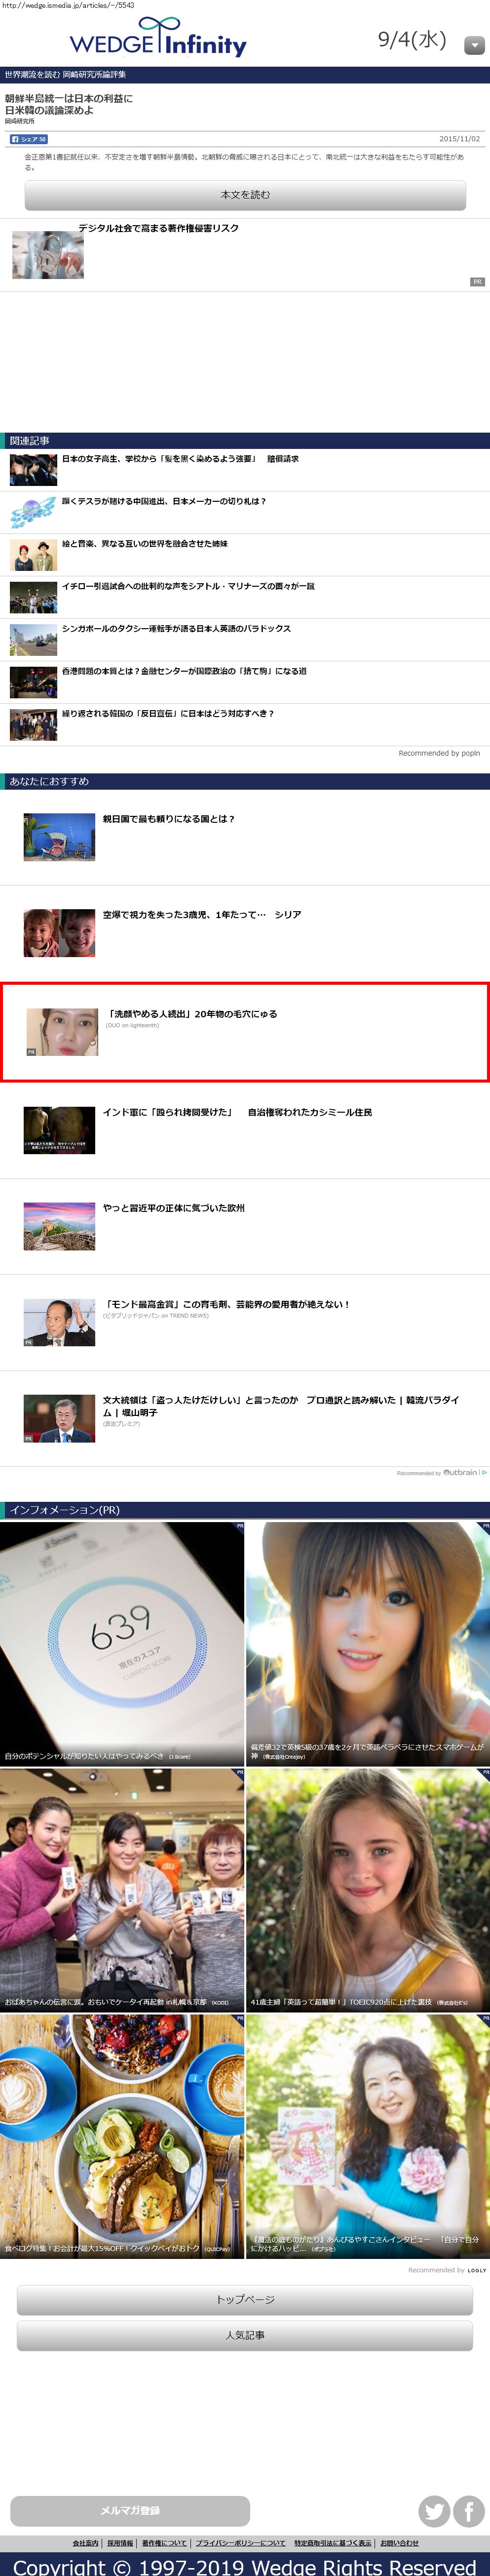Screen dimensions: 490x2576
Task: Open the 著作権について footer link
Action: (164, 2542)
